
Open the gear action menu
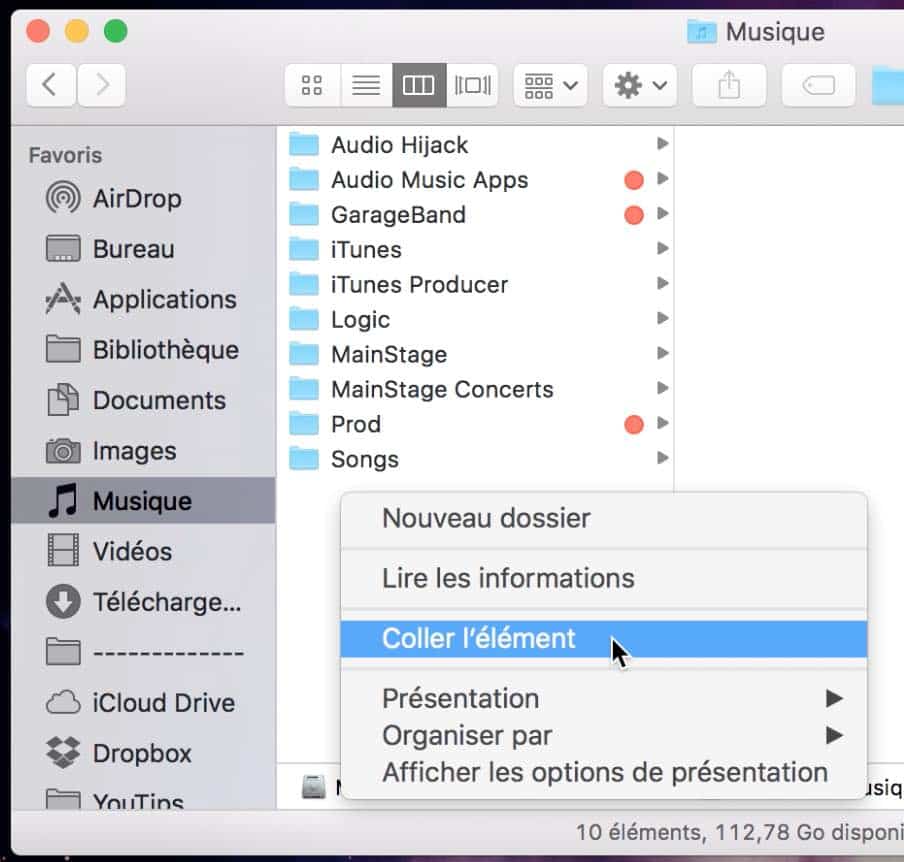640,85
